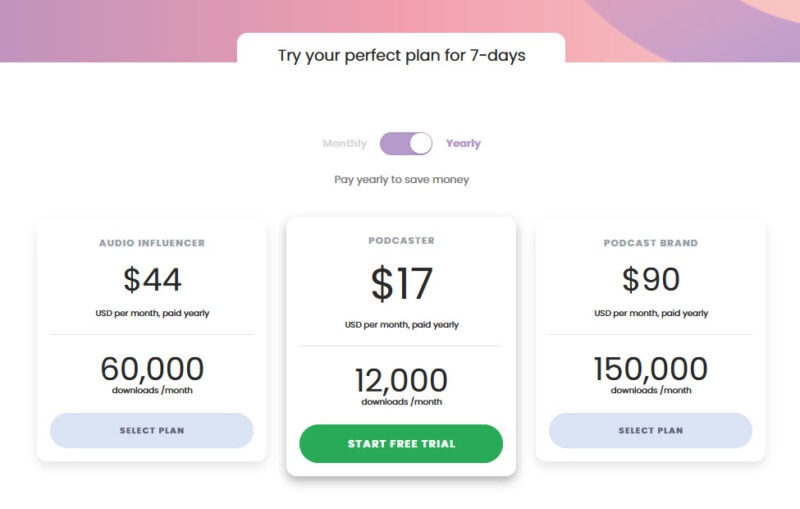800x509 pixels.
Task: Select the Monthly billing label
Action: click(345, 143)
